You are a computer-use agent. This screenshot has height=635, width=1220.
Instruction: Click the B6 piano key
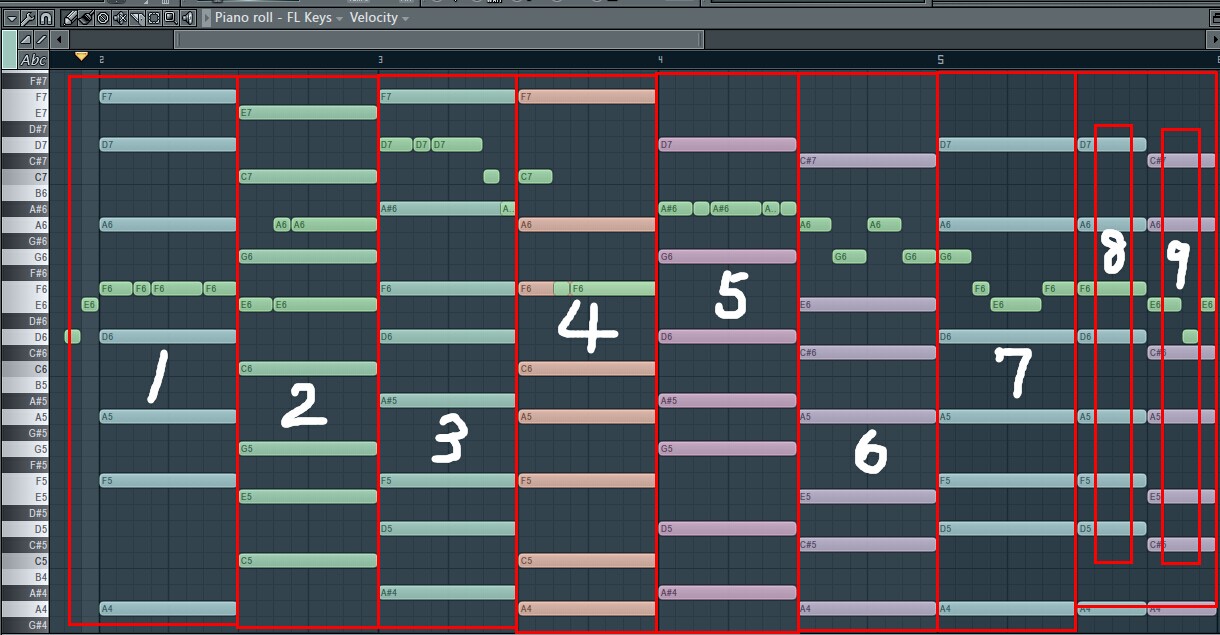[x=25, y=193]
